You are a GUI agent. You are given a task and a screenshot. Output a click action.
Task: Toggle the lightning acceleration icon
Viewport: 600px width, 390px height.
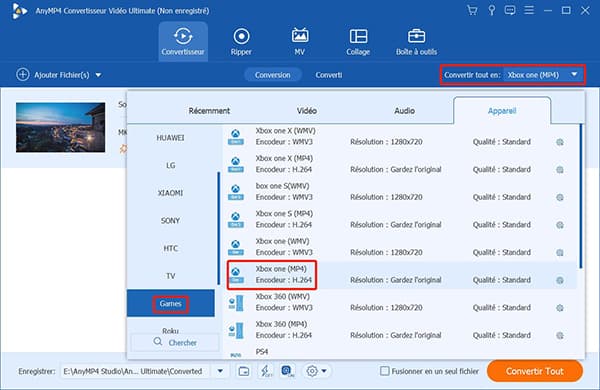click(266, 370)
